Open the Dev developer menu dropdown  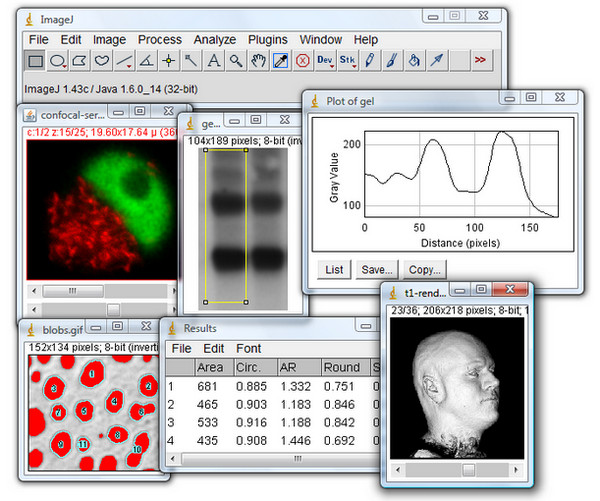point(325,61)
